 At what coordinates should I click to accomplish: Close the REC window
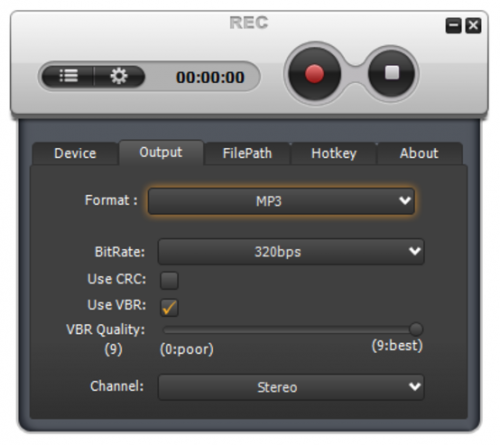[473, 26]
